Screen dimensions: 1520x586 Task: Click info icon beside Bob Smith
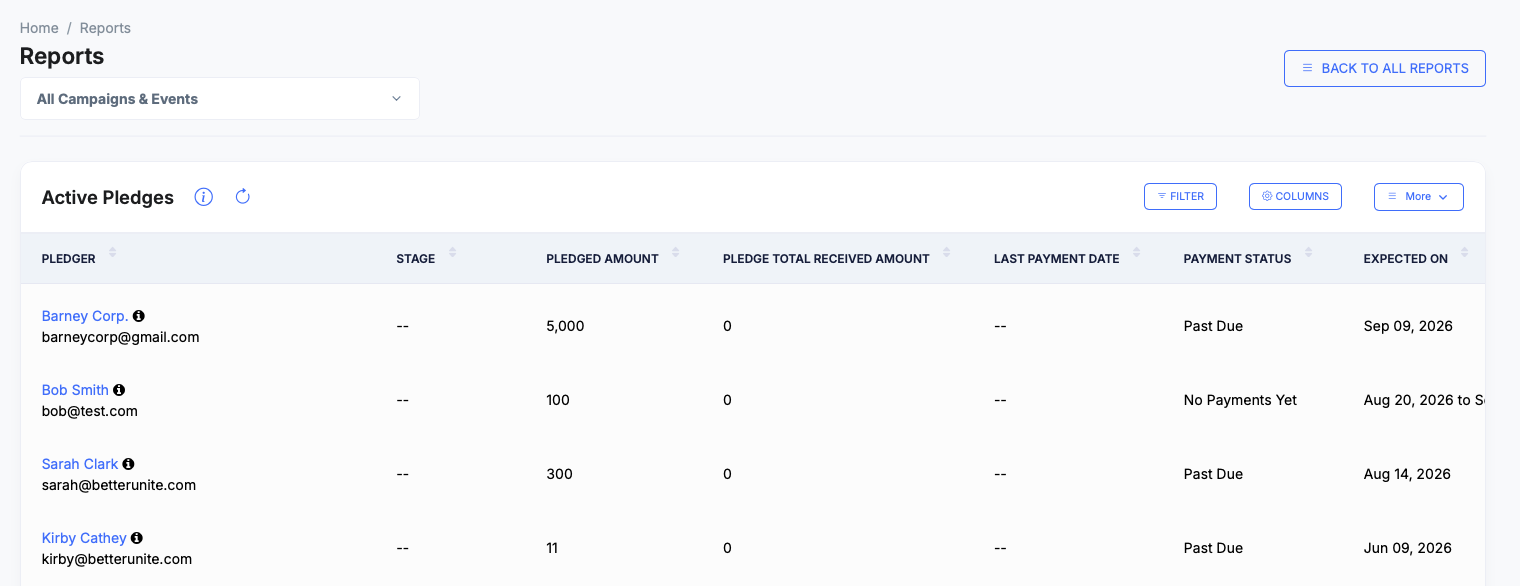point(119,390)
